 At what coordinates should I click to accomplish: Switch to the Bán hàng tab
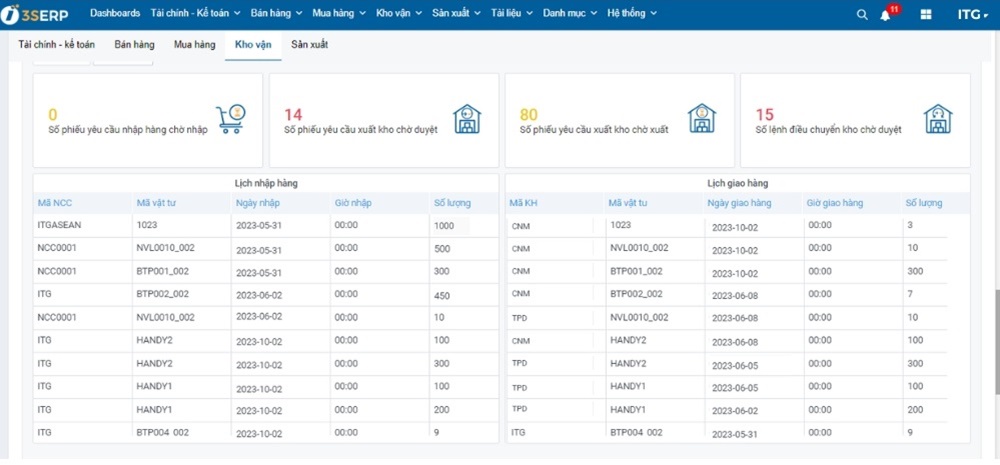tap(134, 45)
